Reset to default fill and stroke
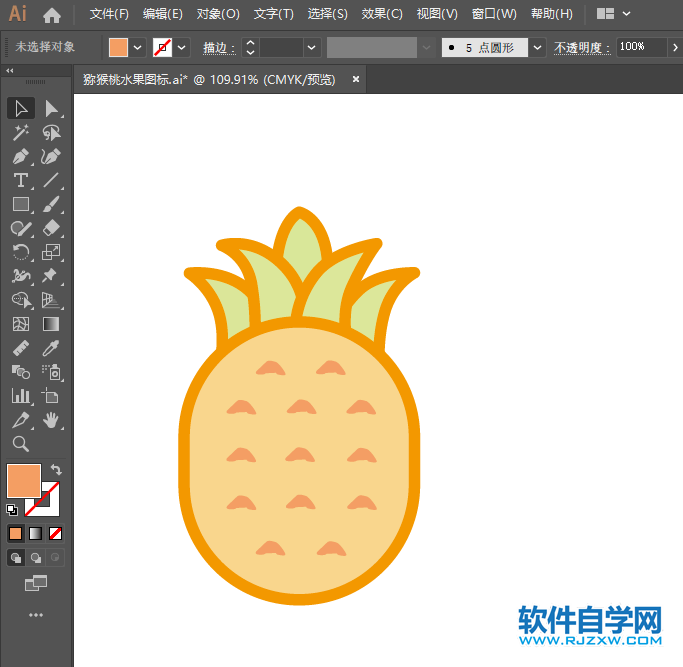This screenshot has width=683, height=667. [12, 509]
